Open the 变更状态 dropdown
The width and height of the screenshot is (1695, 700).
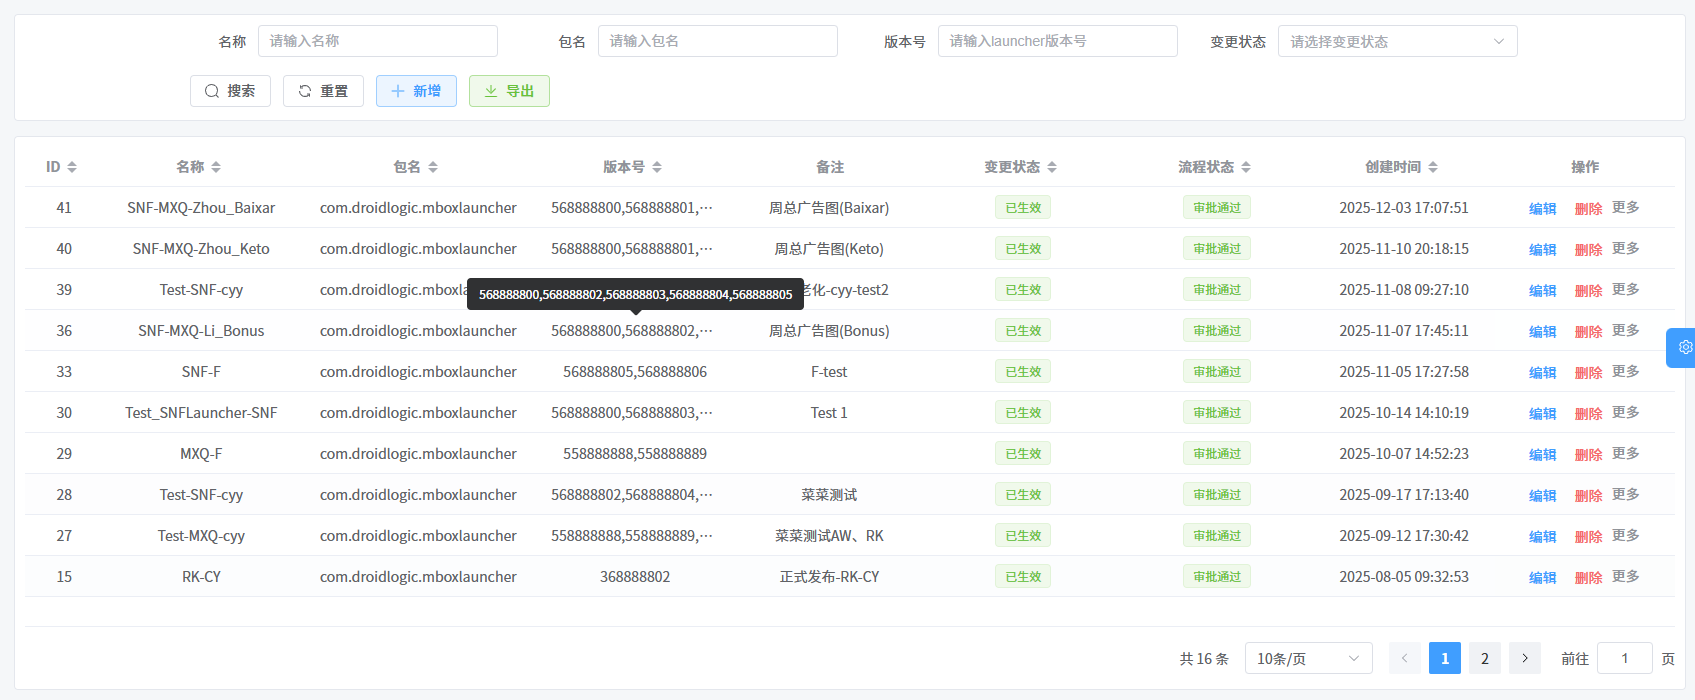click(1398, 41)
